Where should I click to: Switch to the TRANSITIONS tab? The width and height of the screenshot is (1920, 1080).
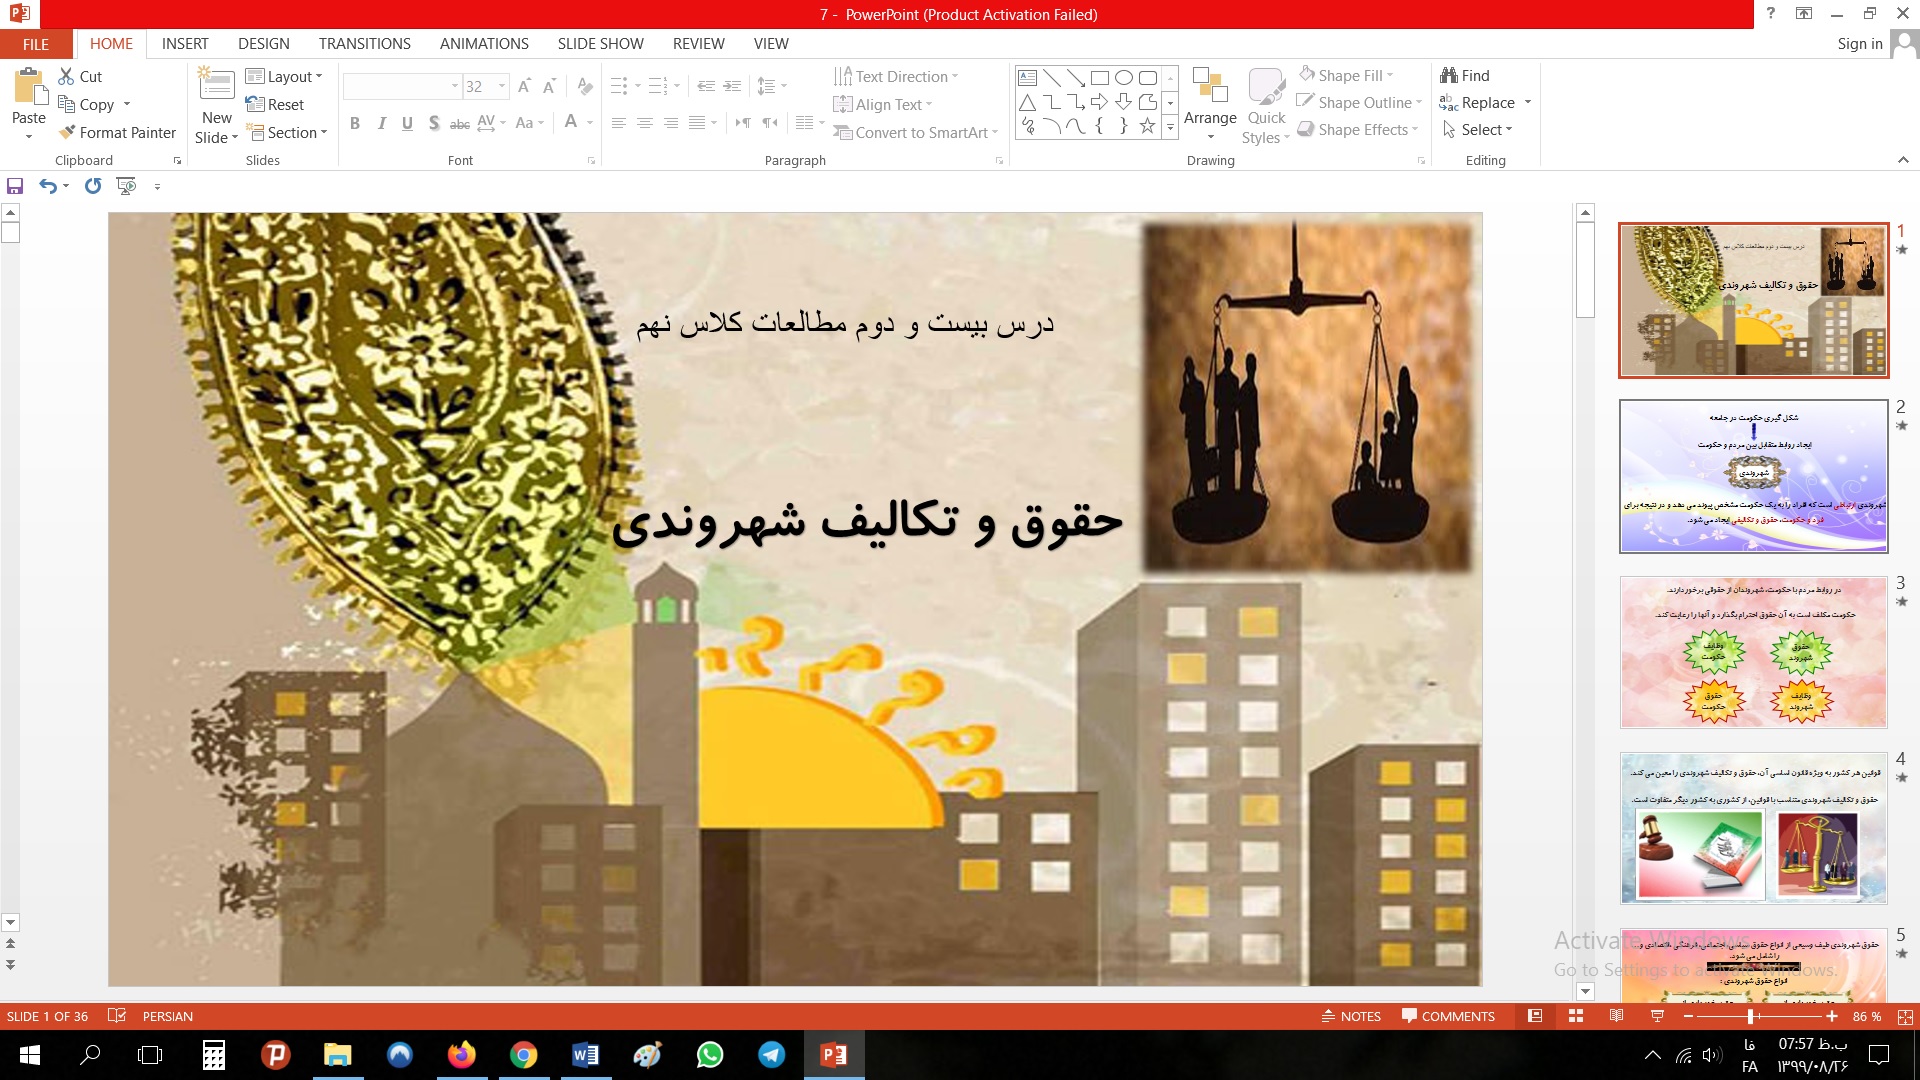click(364, 44)
